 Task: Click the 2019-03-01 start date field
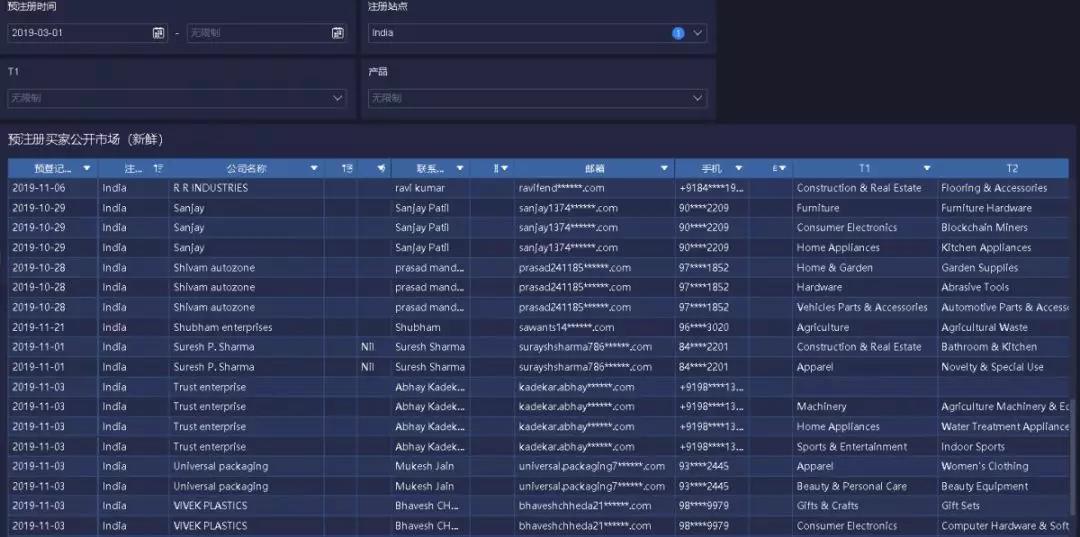(x=78, y=33)
